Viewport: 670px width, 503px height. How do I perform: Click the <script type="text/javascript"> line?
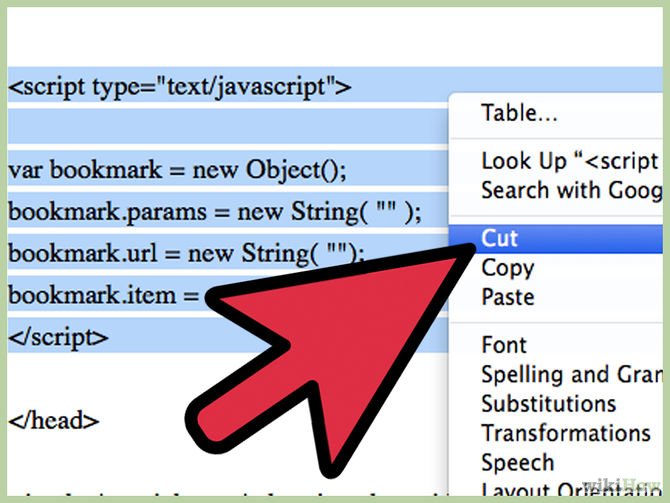pyautogui.click(x=179, y=87)
